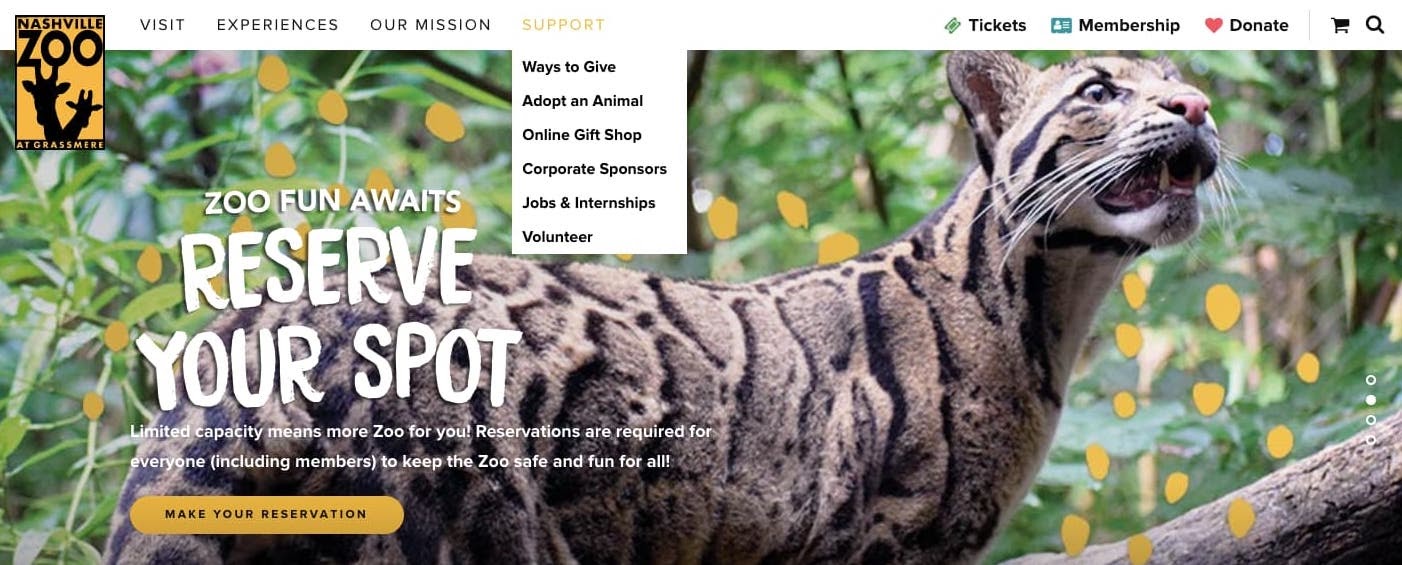Select the active second carousel dot
Viewport: 1402px width, 565px height.
click(x=1371, y=400)
